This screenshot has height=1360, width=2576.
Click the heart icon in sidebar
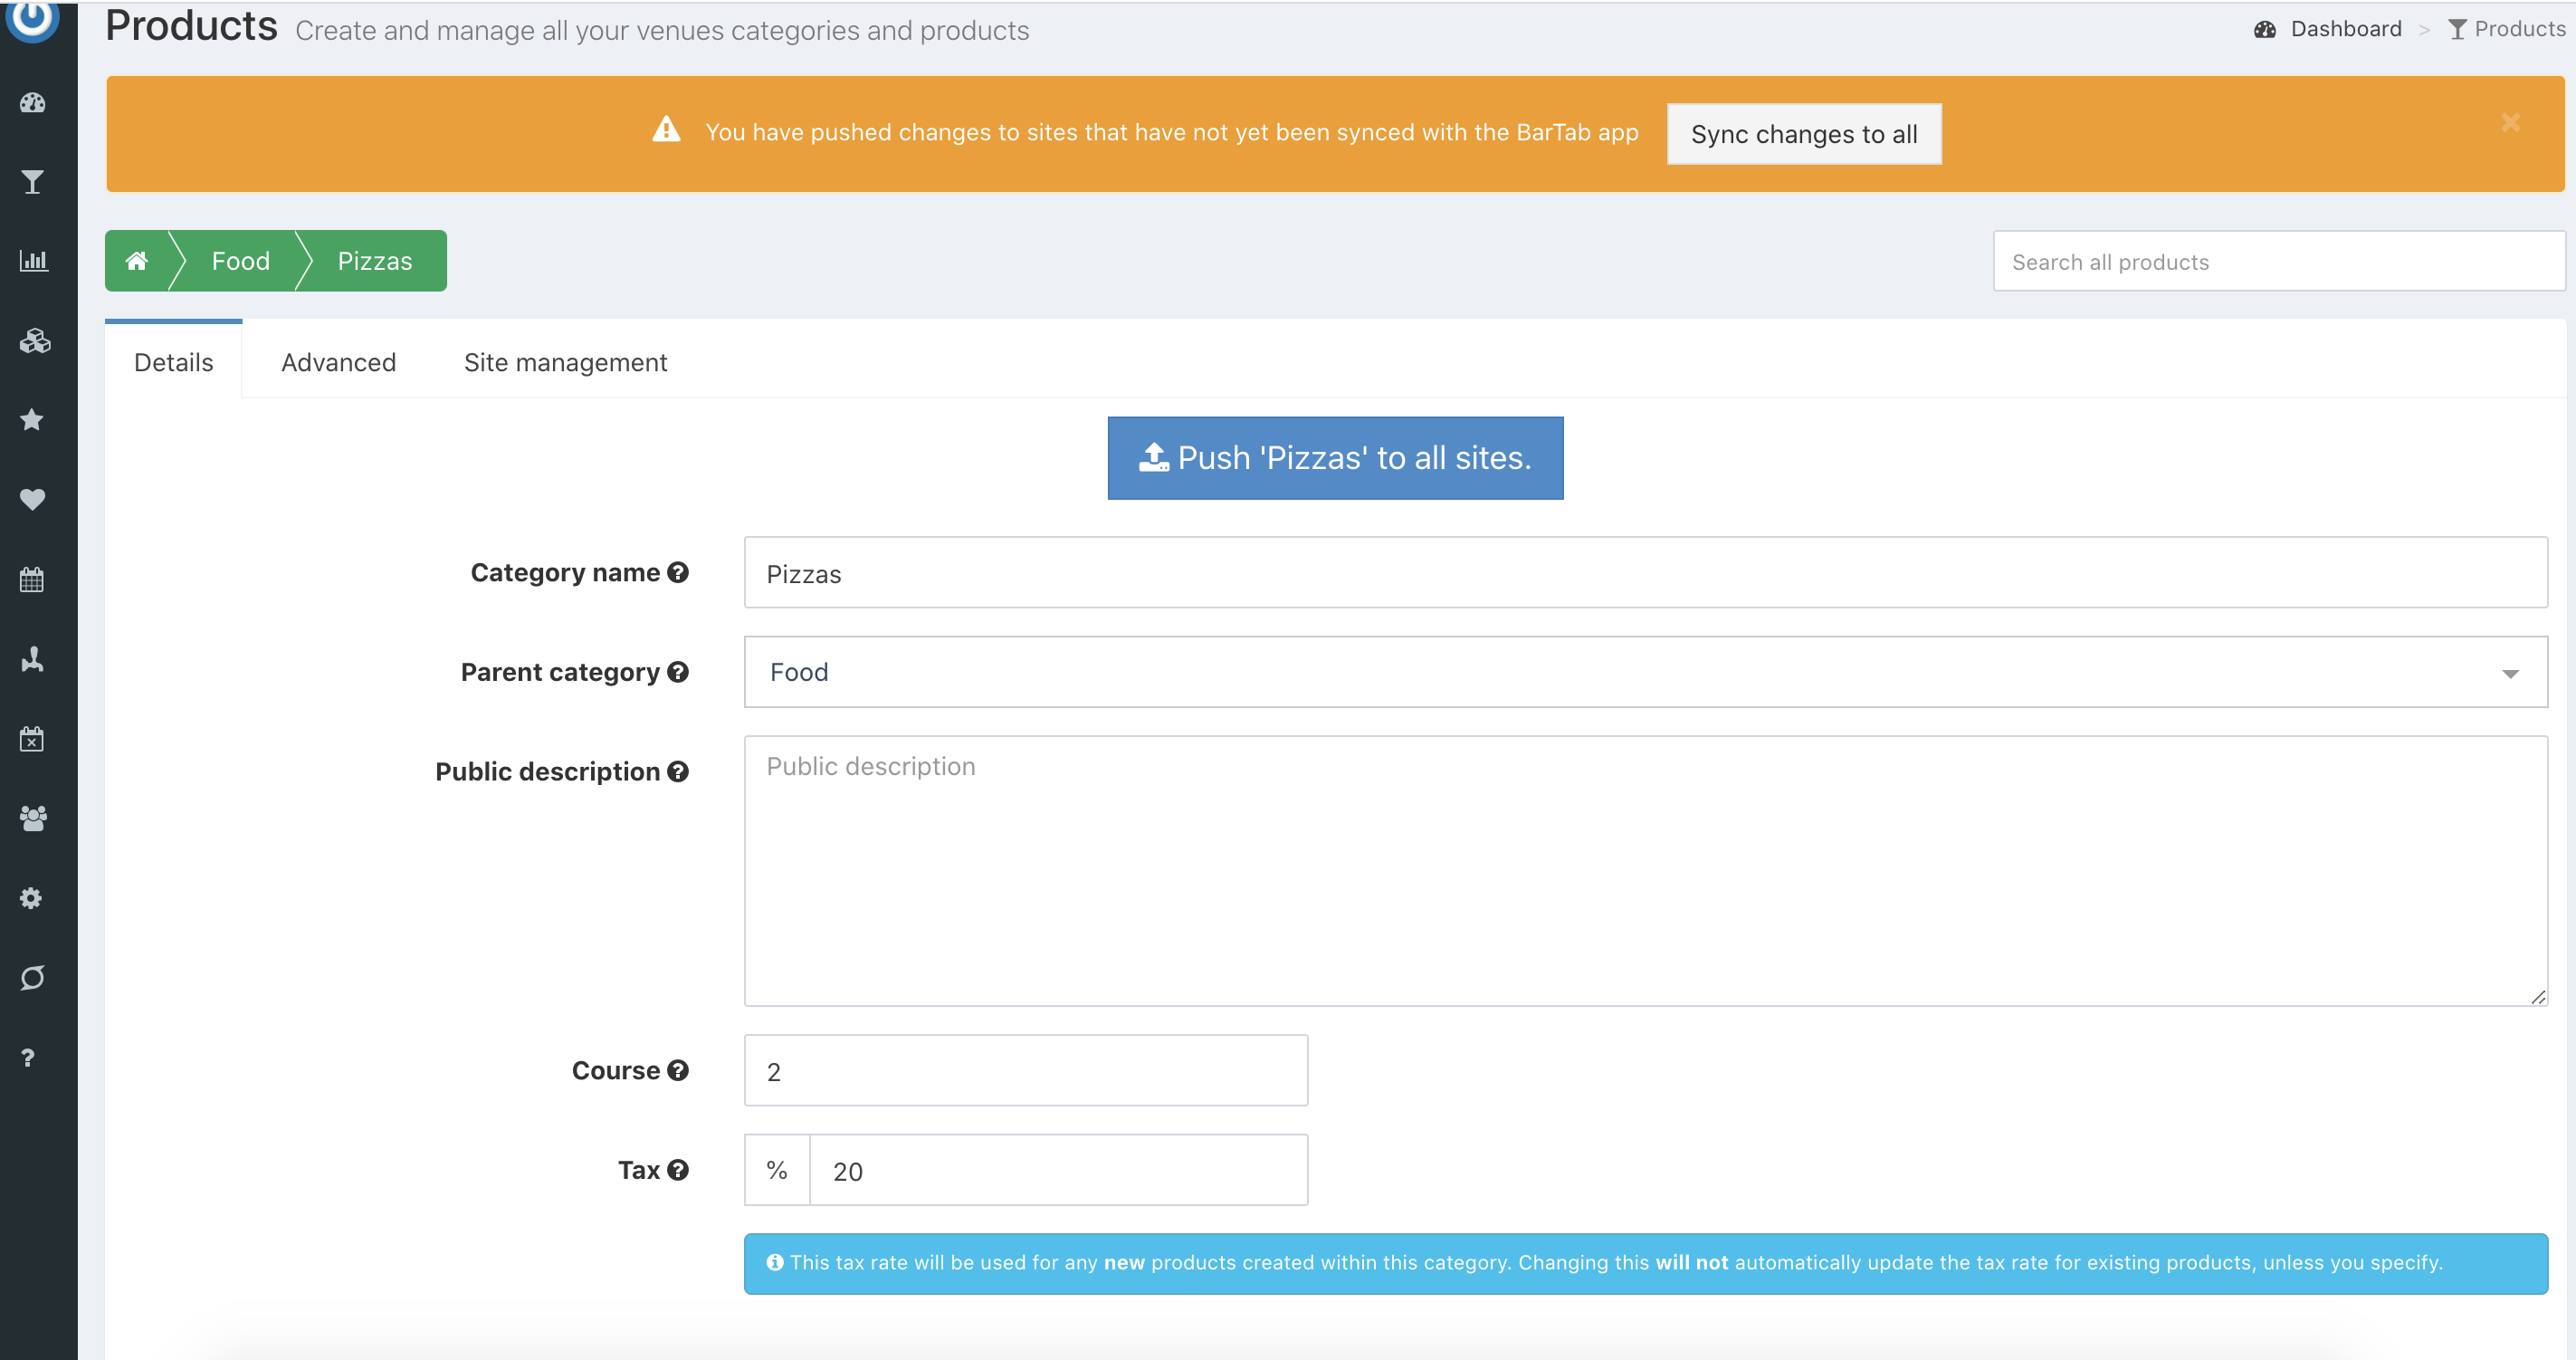[33, 499]
